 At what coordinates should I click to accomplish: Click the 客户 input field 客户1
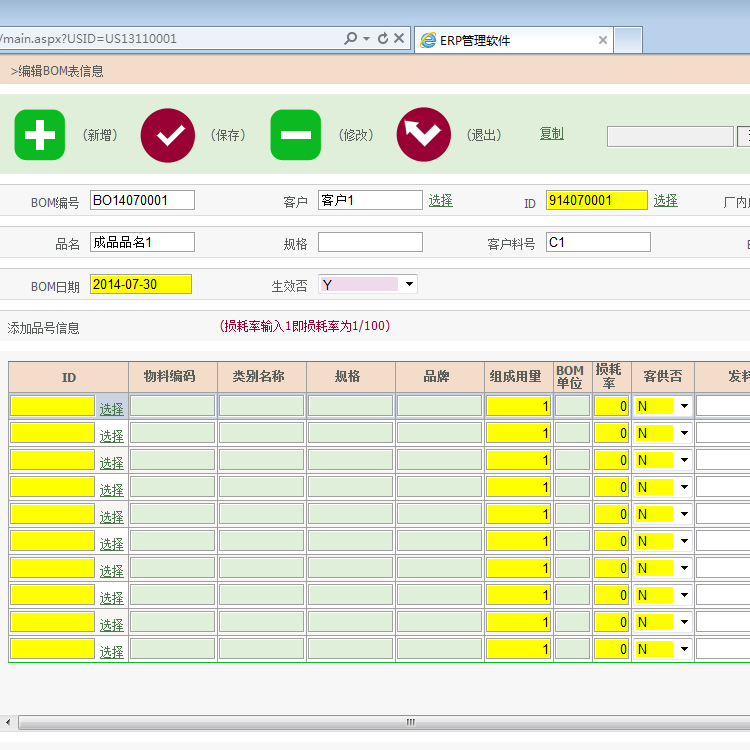370,200
